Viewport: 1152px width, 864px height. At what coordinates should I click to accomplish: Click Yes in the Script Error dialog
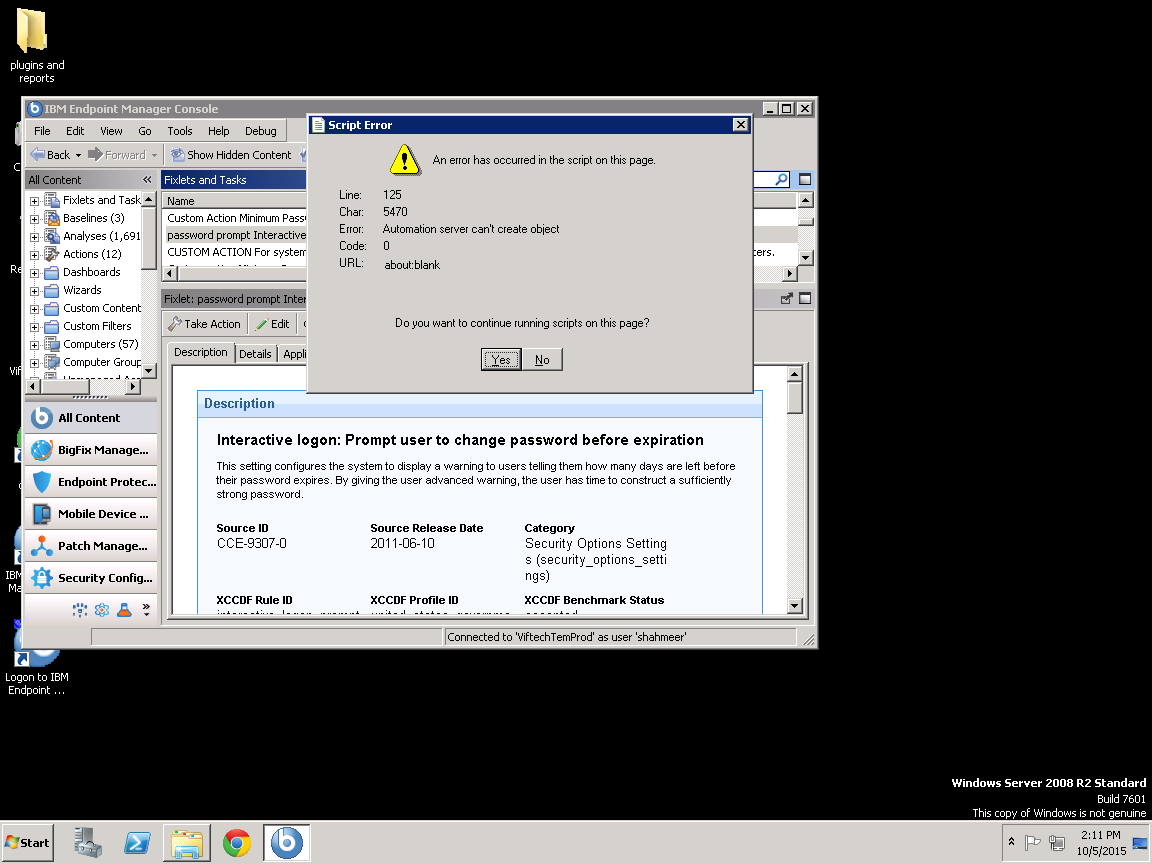[501, 359]
